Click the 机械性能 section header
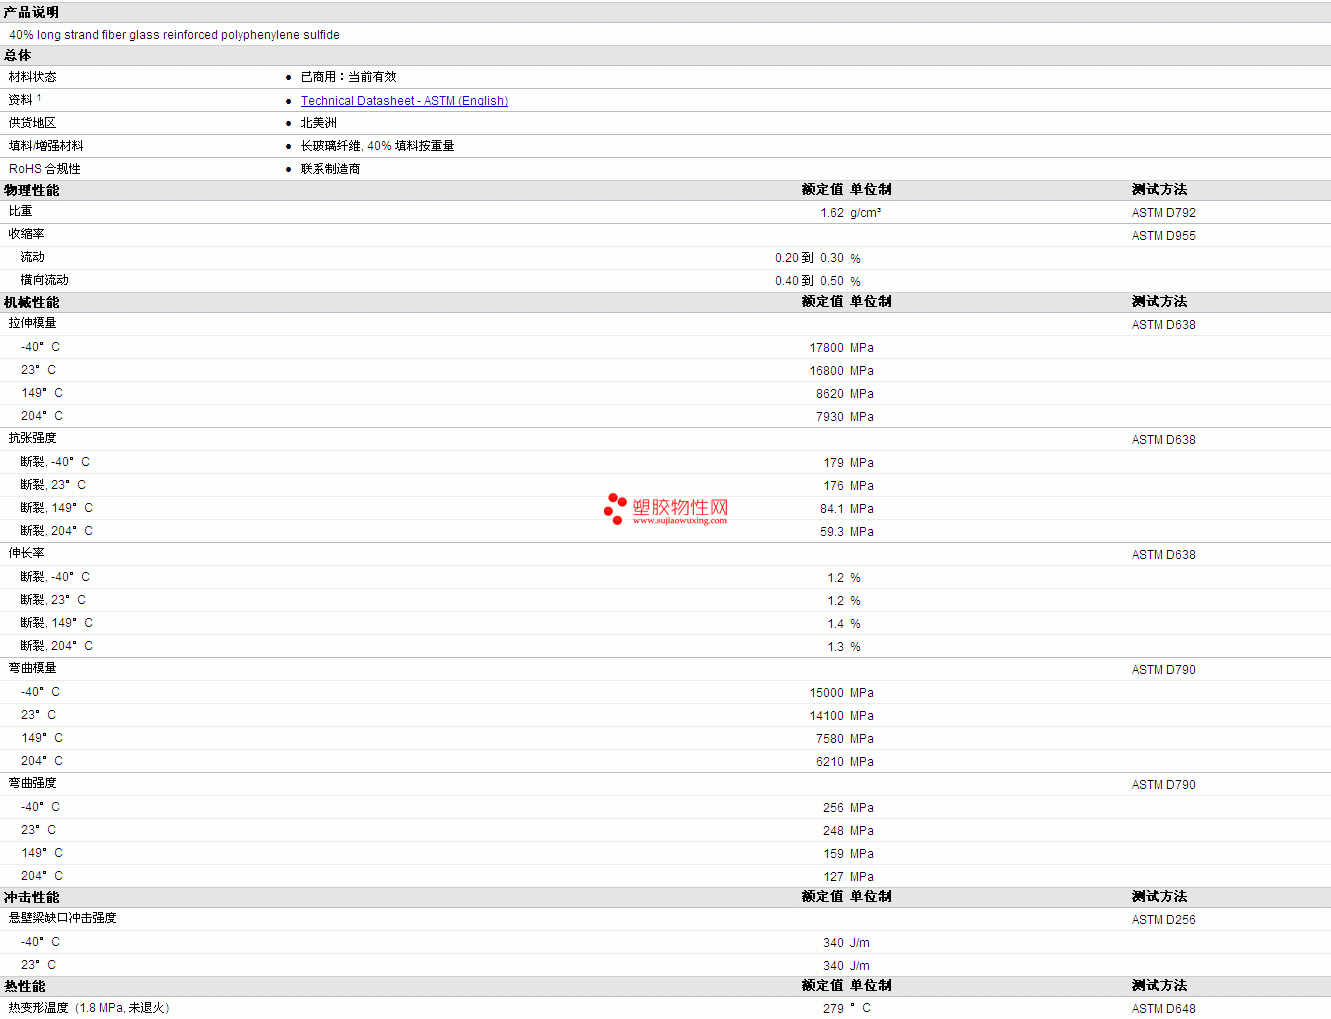The height and width of the screenshot is (1019, 1331). 31,302
